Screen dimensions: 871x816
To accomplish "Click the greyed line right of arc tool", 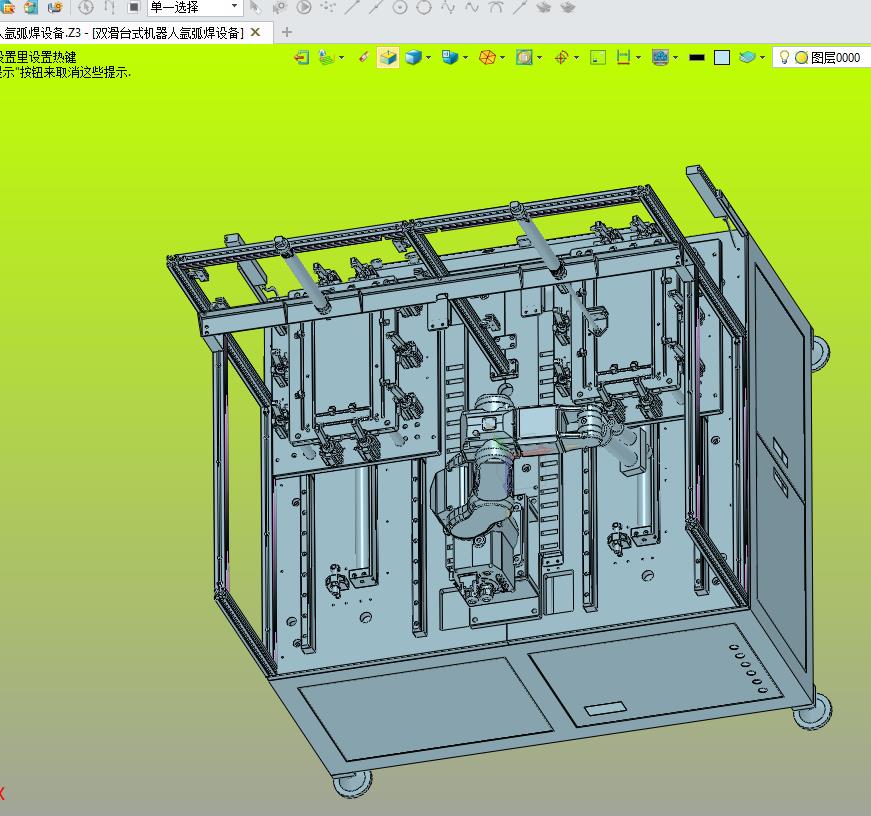I will pyautogui.click(x=519, y=7).
